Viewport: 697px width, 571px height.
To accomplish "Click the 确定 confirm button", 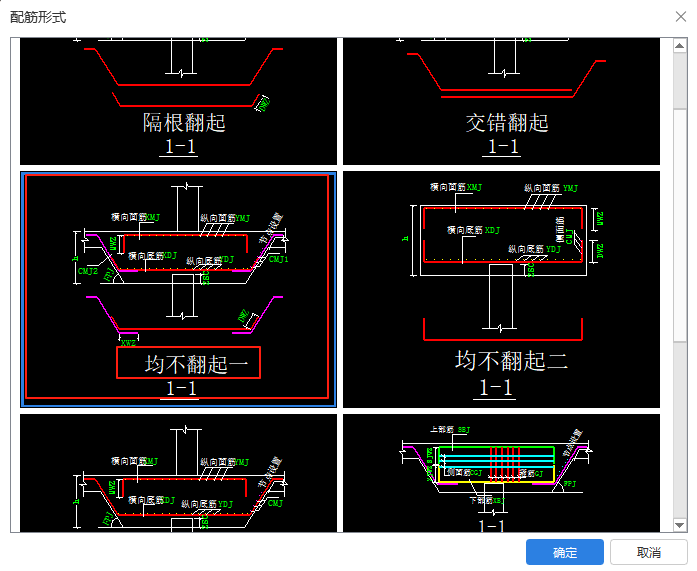I will pos(565,552).
